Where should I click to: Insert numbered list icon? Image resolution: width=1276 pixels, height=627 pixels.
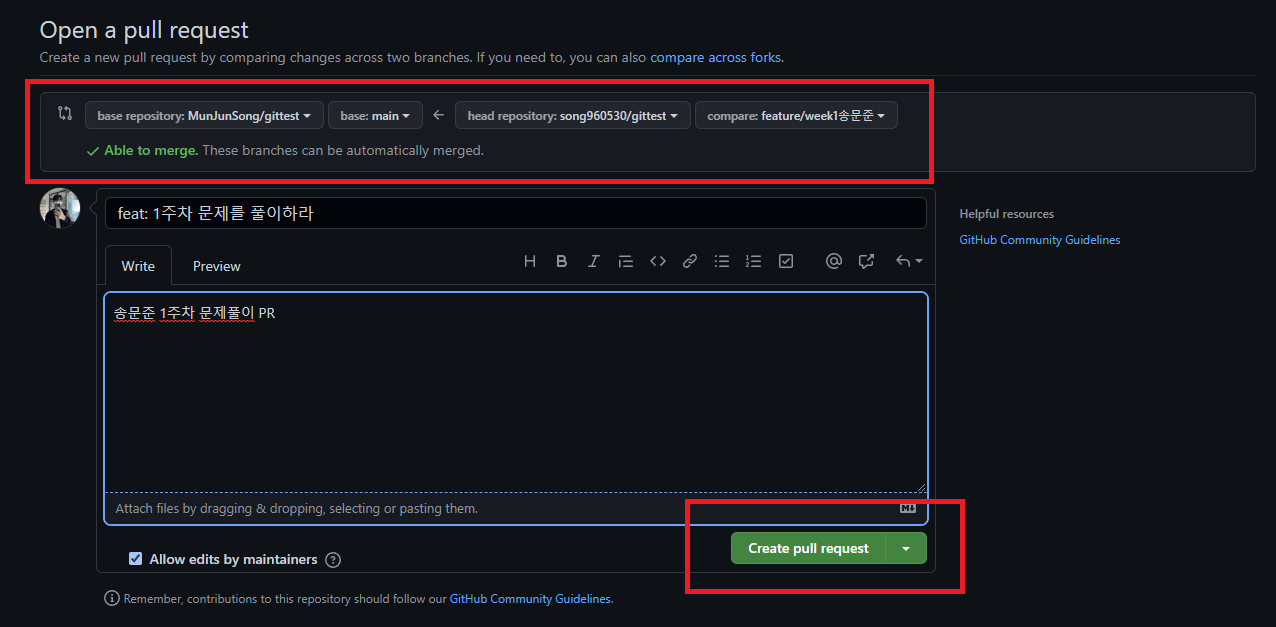[754, 261]
